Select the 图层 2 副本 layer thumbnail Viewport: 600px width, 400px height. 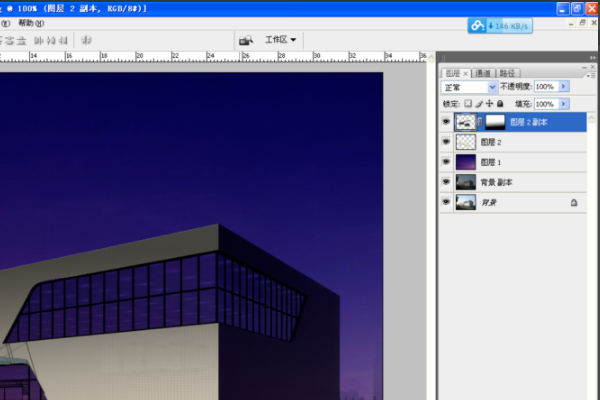pyautogui.click(x=466, y=122)
